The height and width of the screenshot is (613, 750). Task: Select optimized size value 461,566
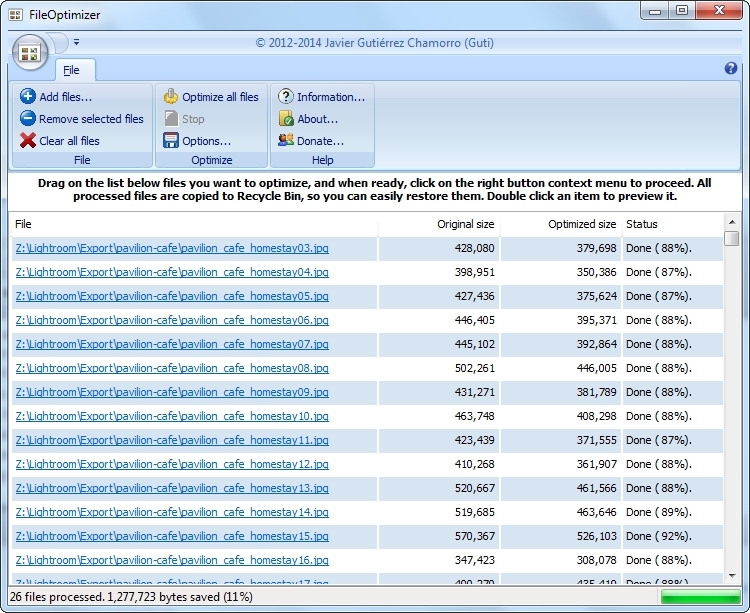[596, 488]
